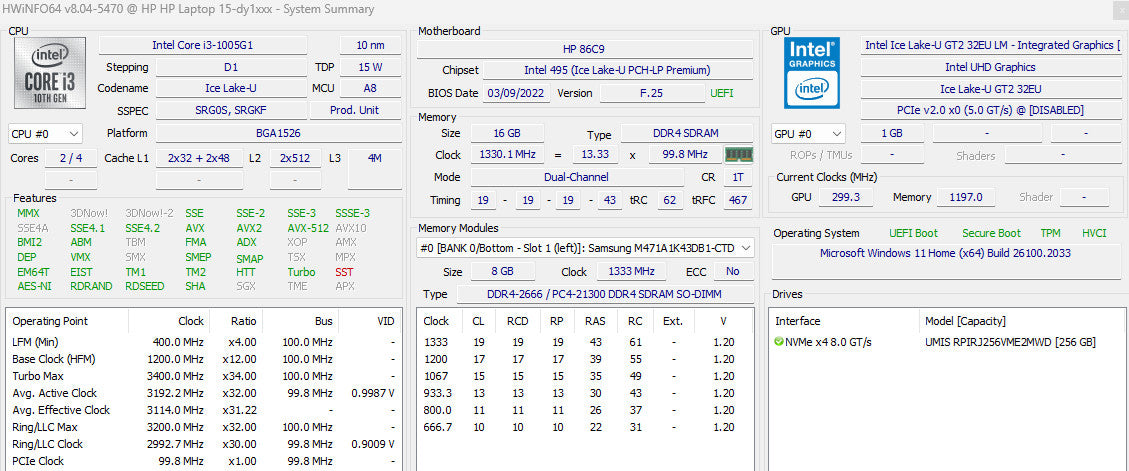Viewport: 1129px width, 471px height.
Task: Click the HVCI label
Action: 1094,233
